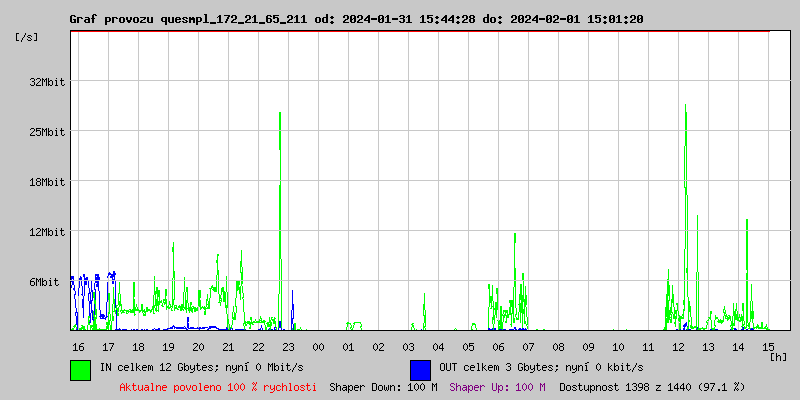Click the 6Mbit y-axis label
This screenshot has width=800, height=400.
44,282
